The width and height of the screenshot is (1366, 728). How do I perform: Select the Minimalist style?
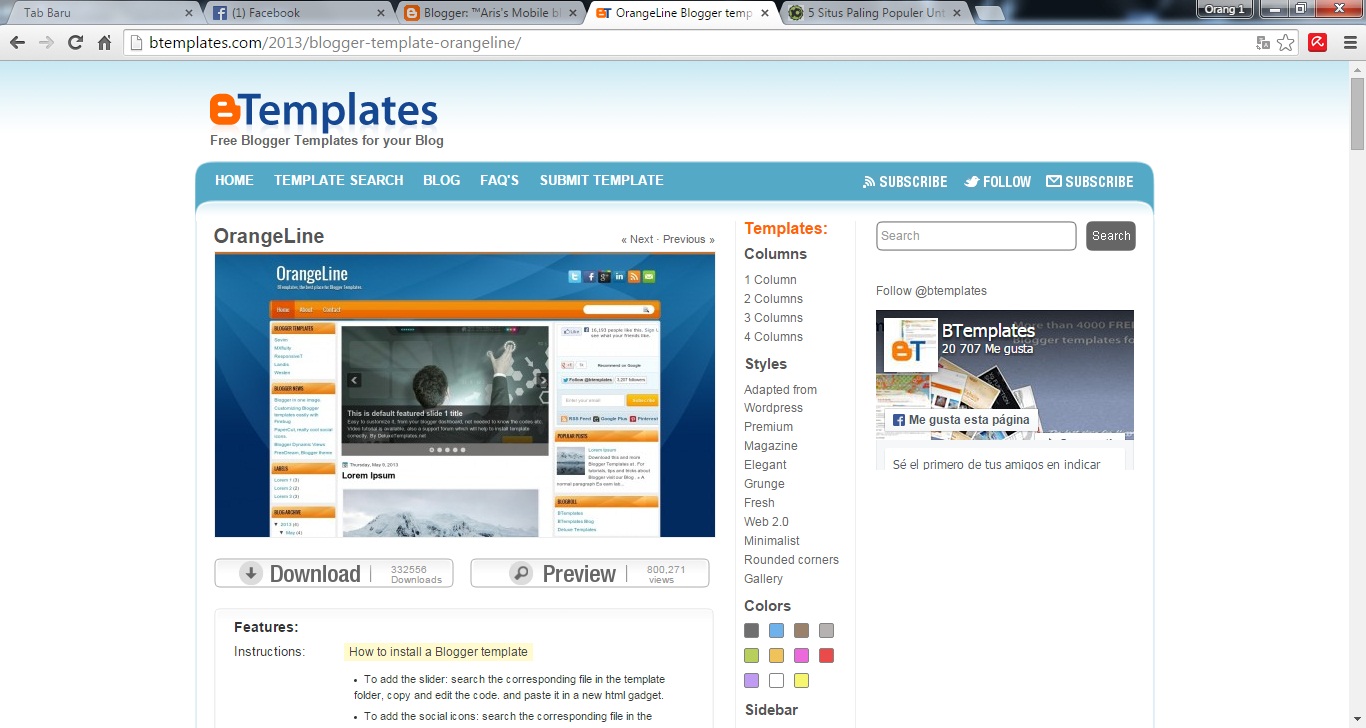click(x=772, y=541)
